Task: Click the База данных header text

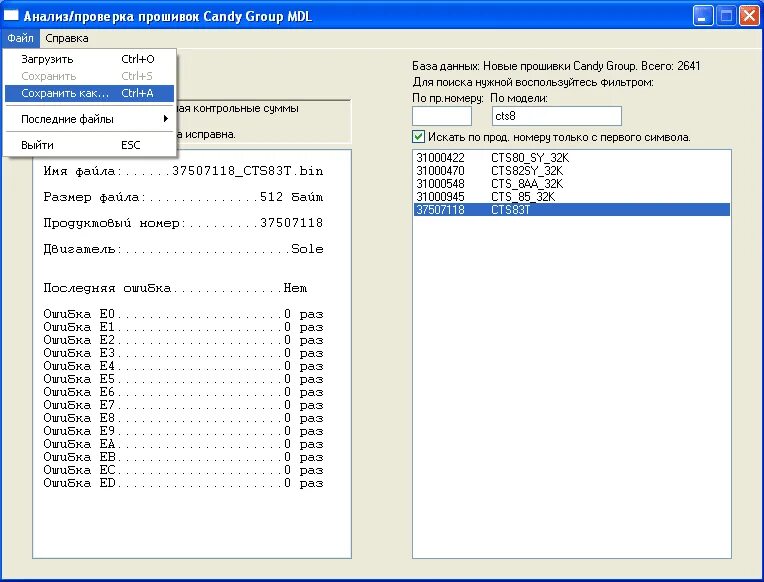Action: 556,66
